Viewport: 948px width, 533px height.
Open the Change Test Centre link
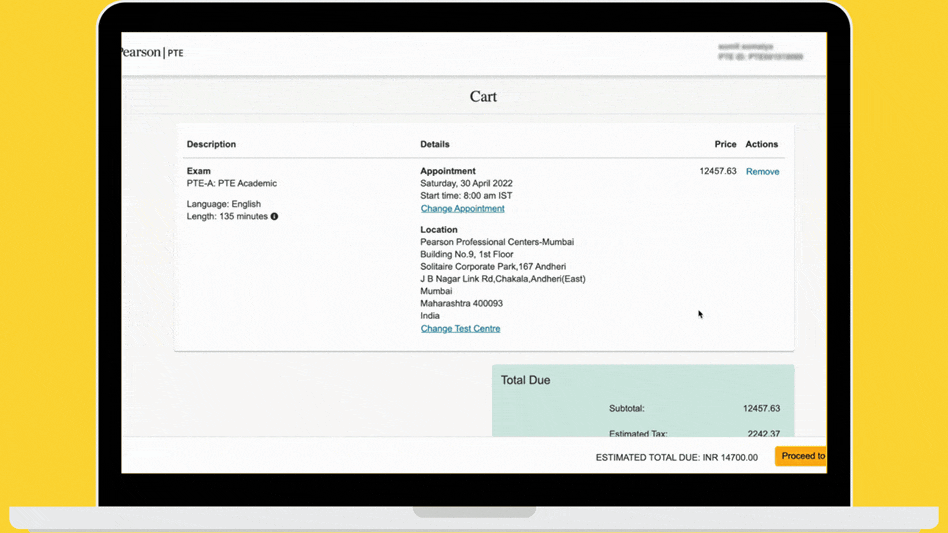[460, 329]
